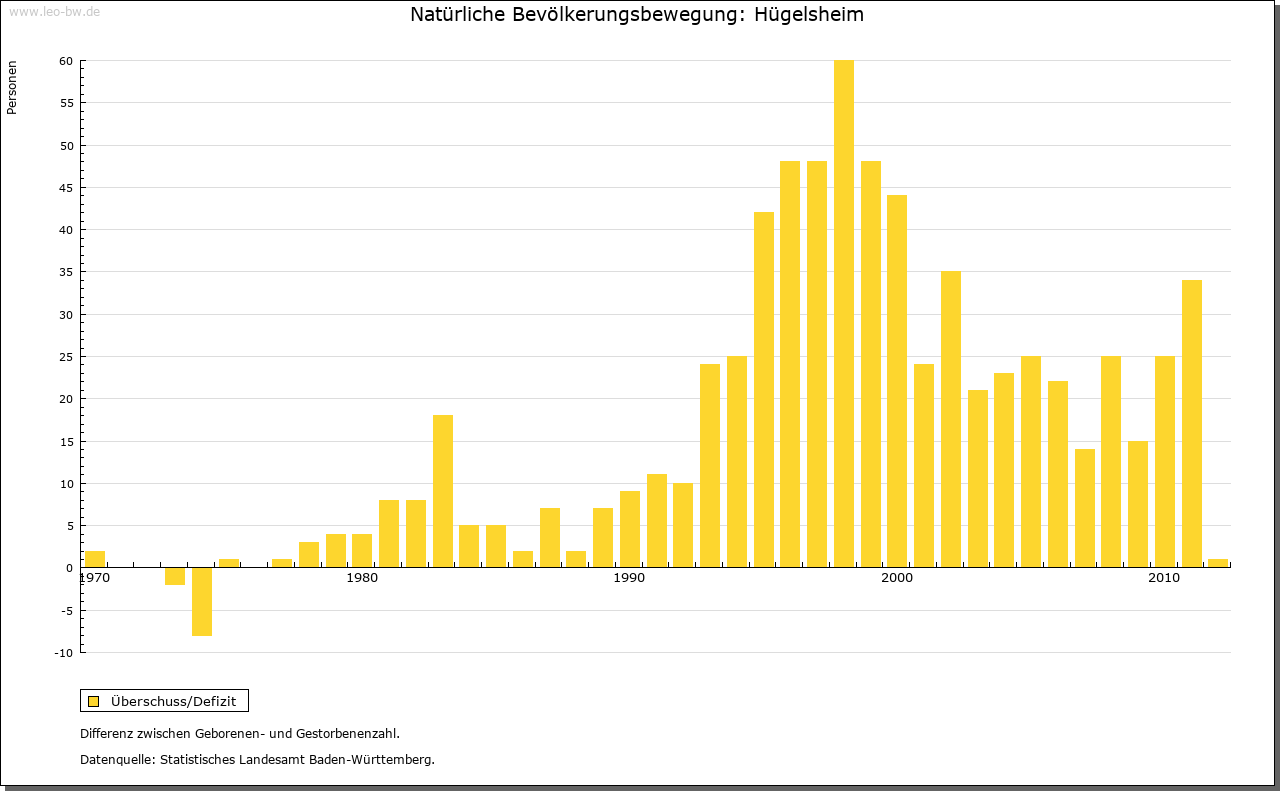Screen dimensions: 1280x791
Task: Click the -10 y-axis tick label
Action: (64, 653)
